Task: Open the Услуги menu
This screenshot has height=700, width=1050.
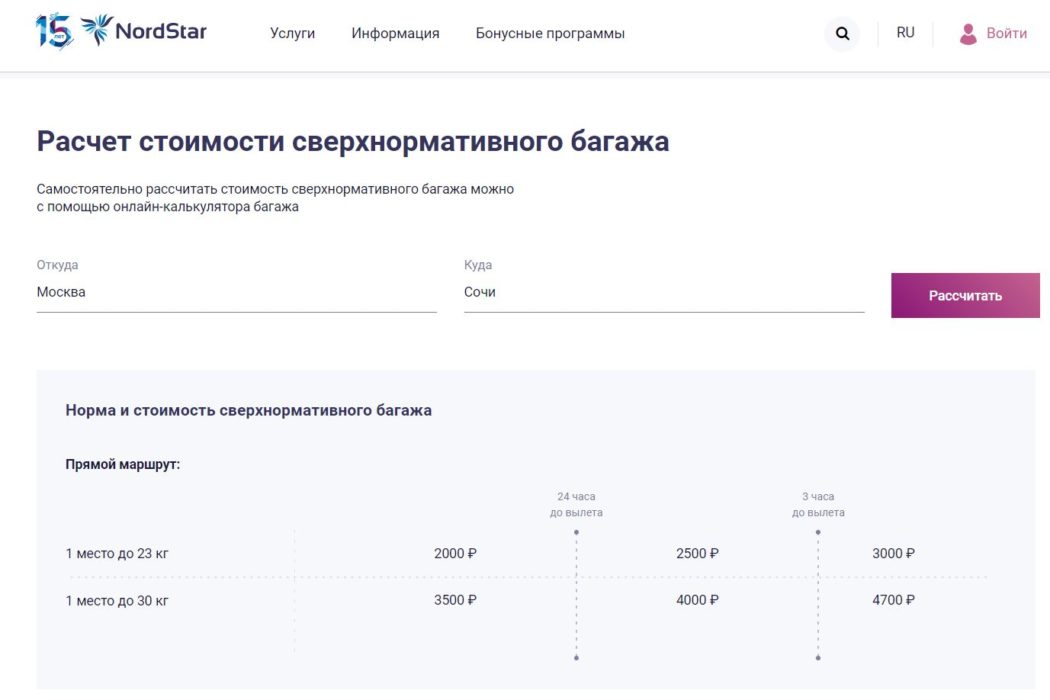Action: tap(293, 33)
